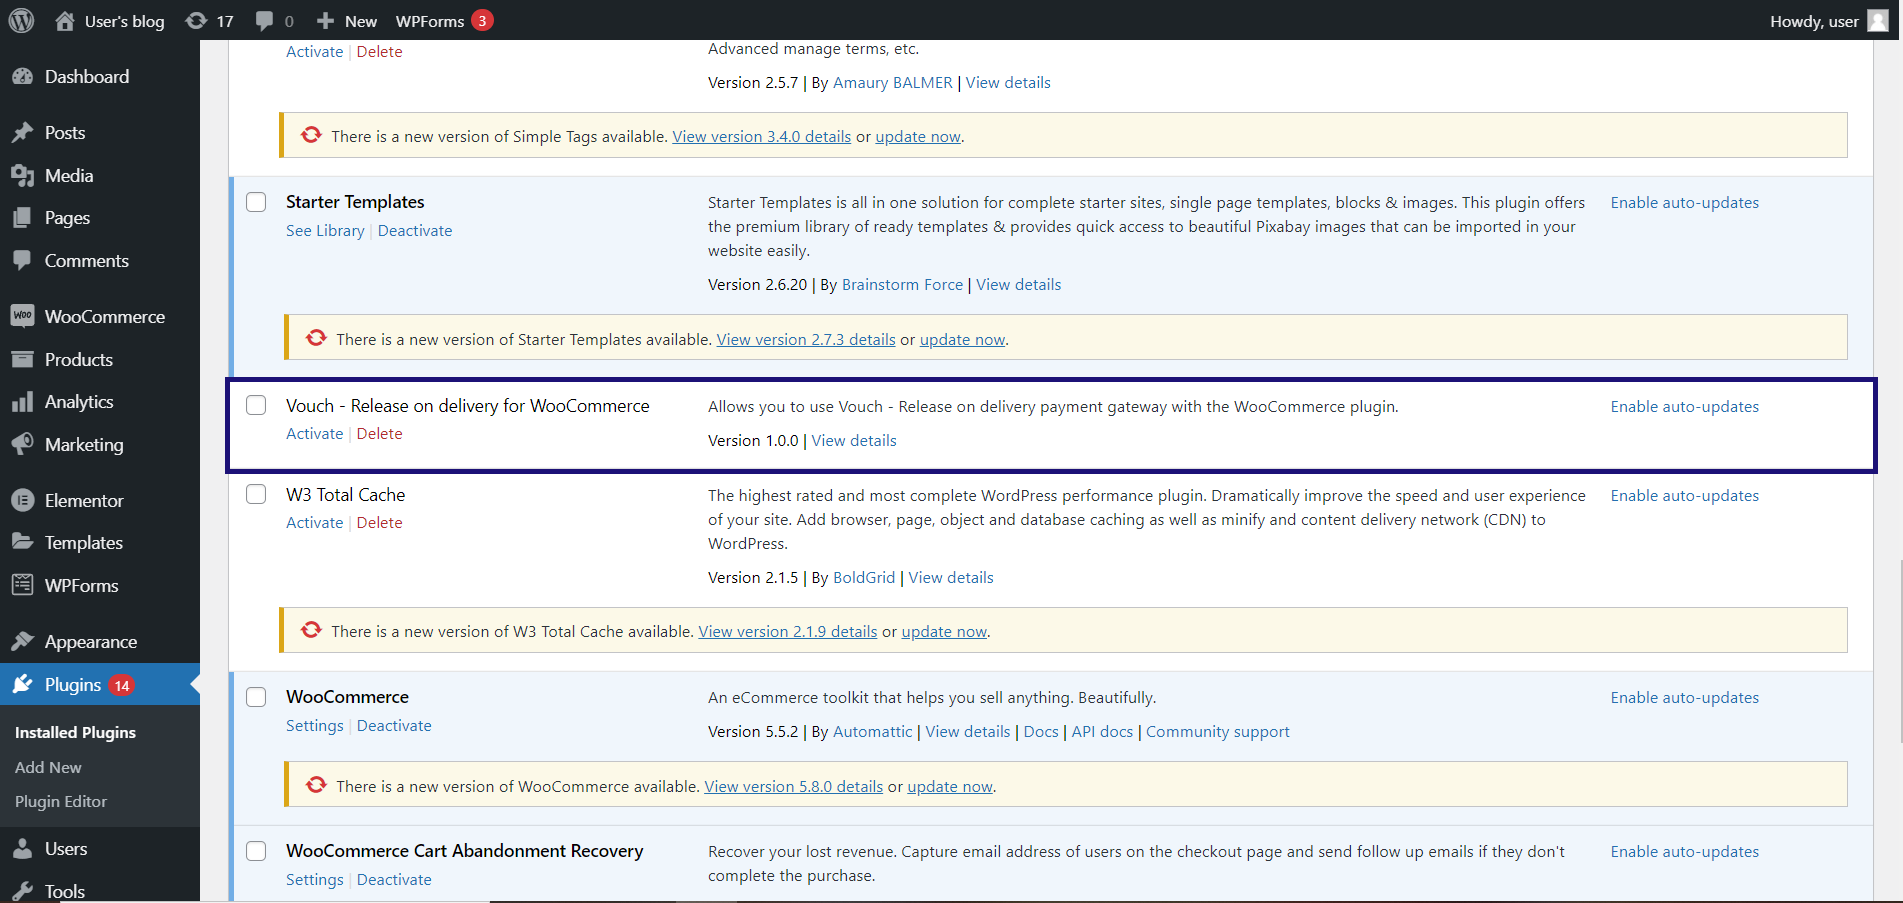
Task: Click the plus icon next to New
Action: click(x=325, y=20)
